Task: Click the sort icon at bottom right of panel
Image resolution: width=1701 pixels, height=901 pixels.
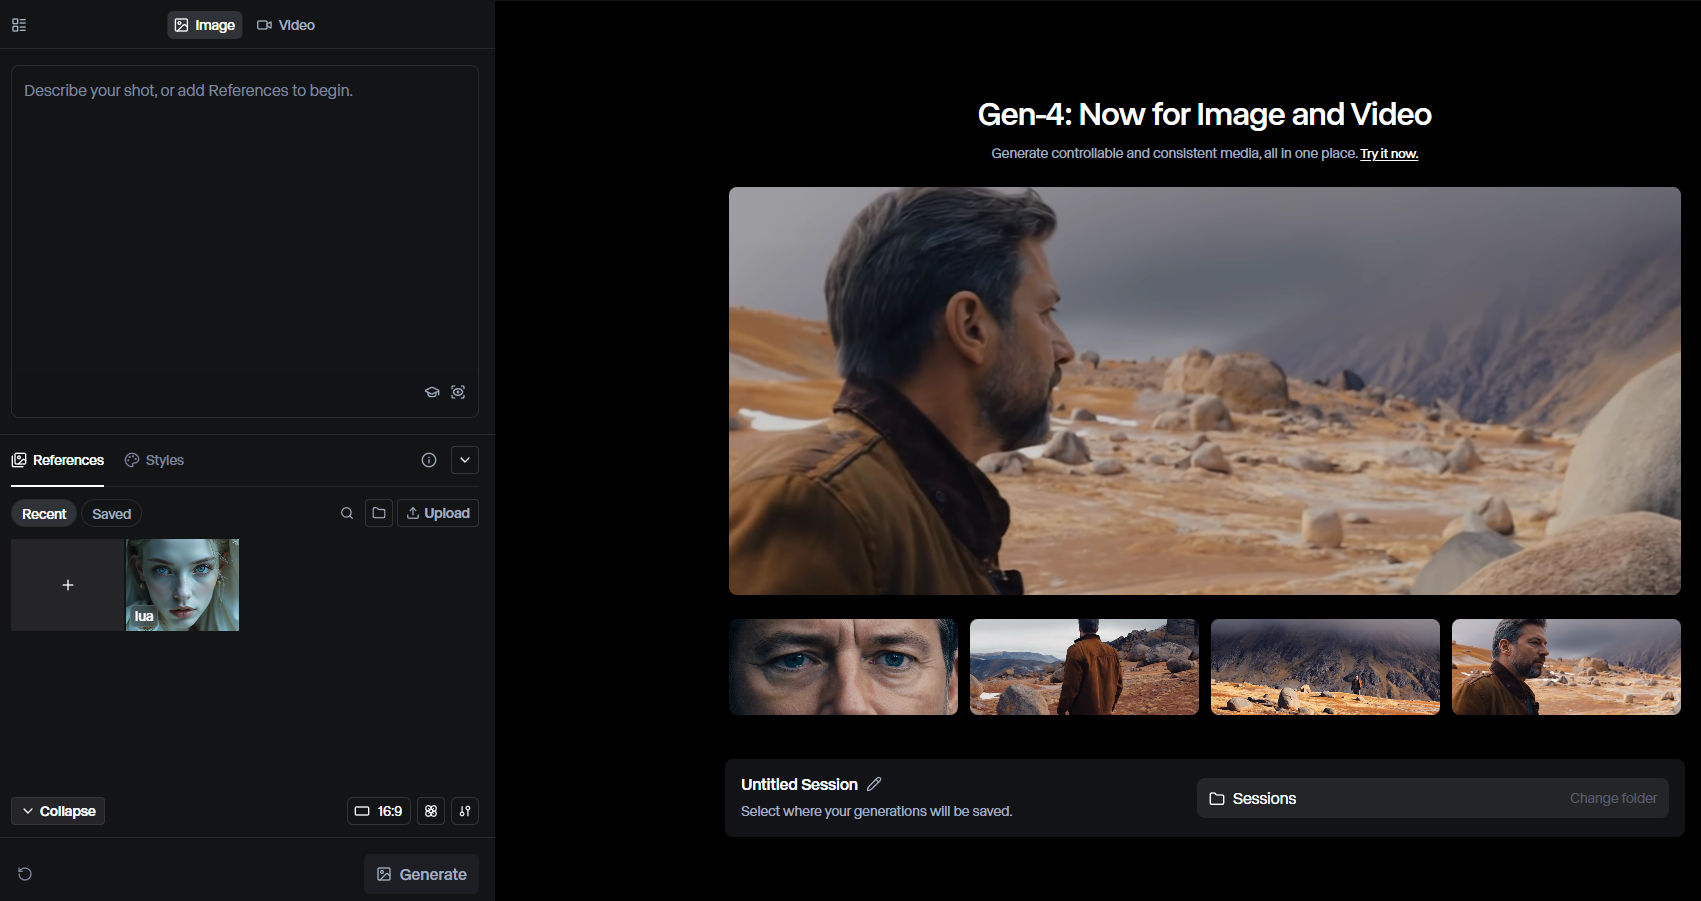Action: 465,811
